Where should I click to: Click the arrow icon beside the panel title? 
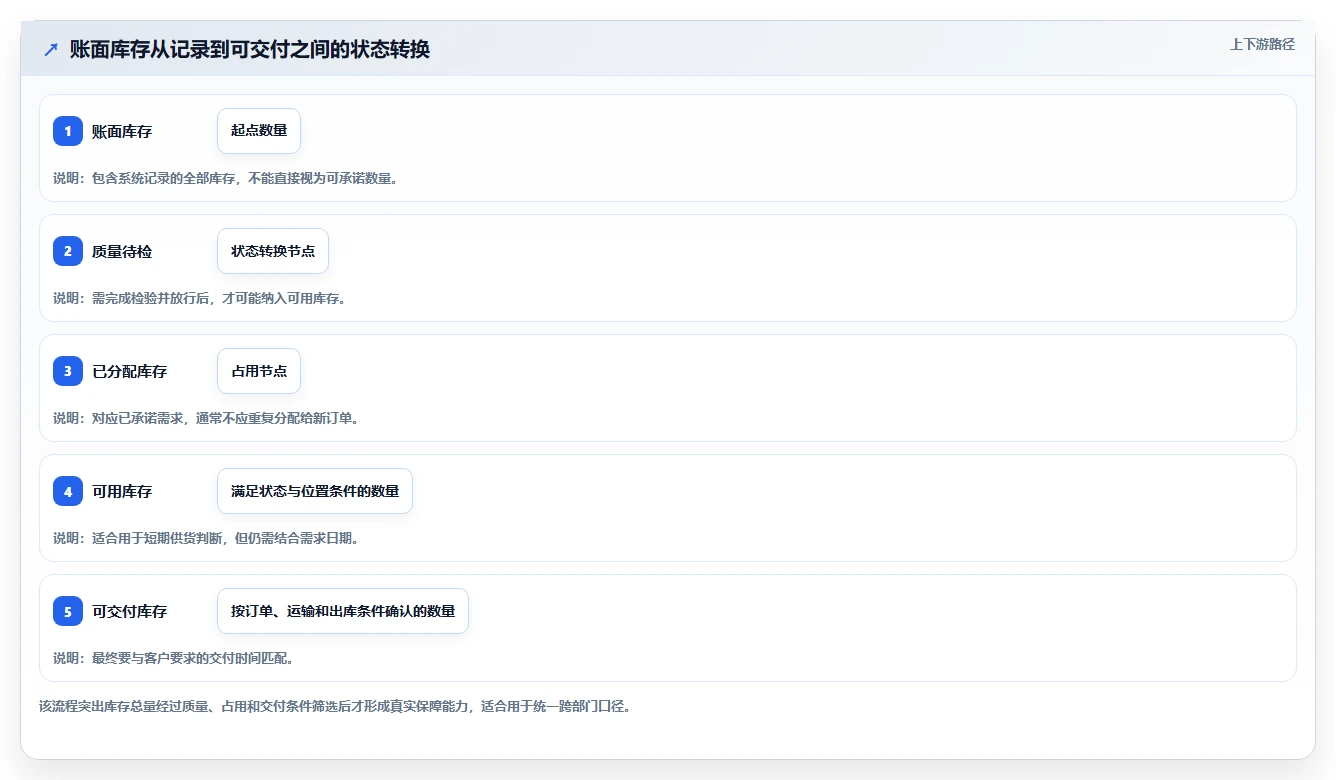click(51, 50)
